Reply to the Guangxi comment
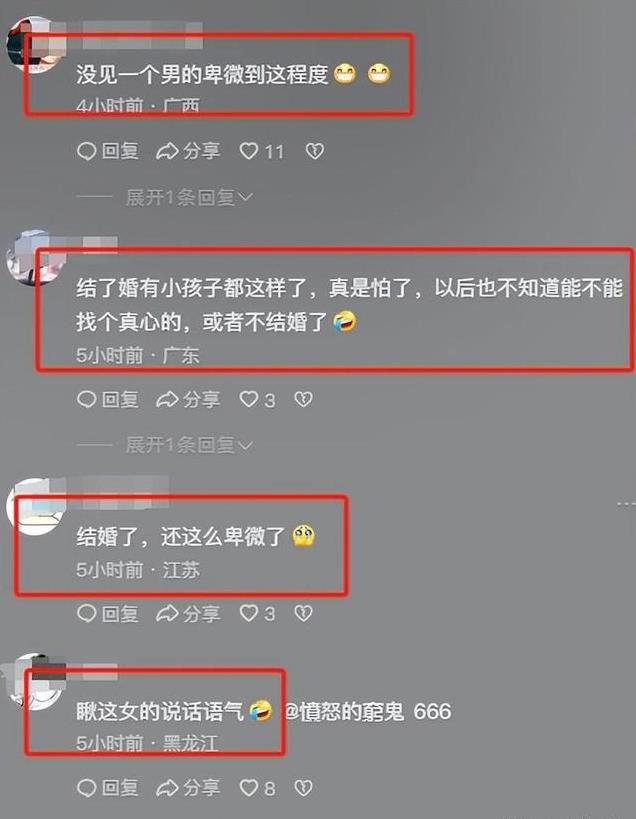The width and height of the screenshot is (636, 819). coord(108,151)
